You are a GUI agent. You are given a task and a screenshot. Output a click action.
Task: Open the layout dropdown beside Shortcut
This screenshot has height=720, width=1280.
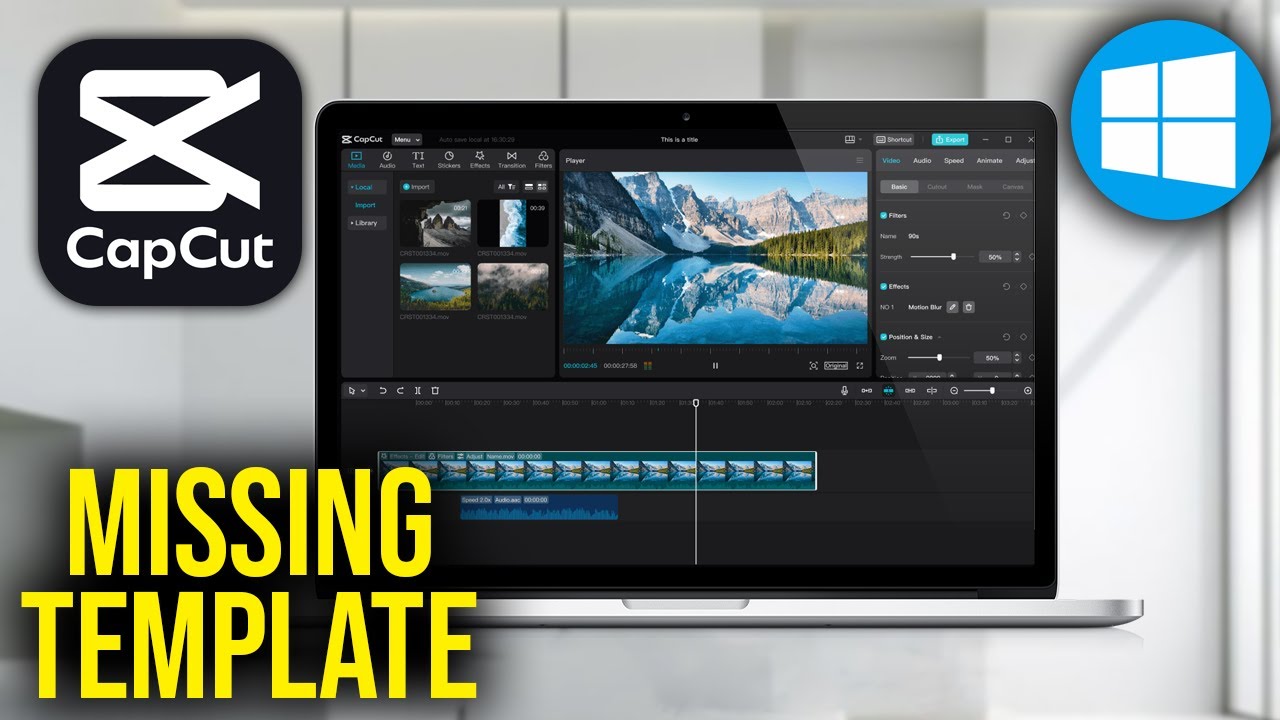point(853,139)
